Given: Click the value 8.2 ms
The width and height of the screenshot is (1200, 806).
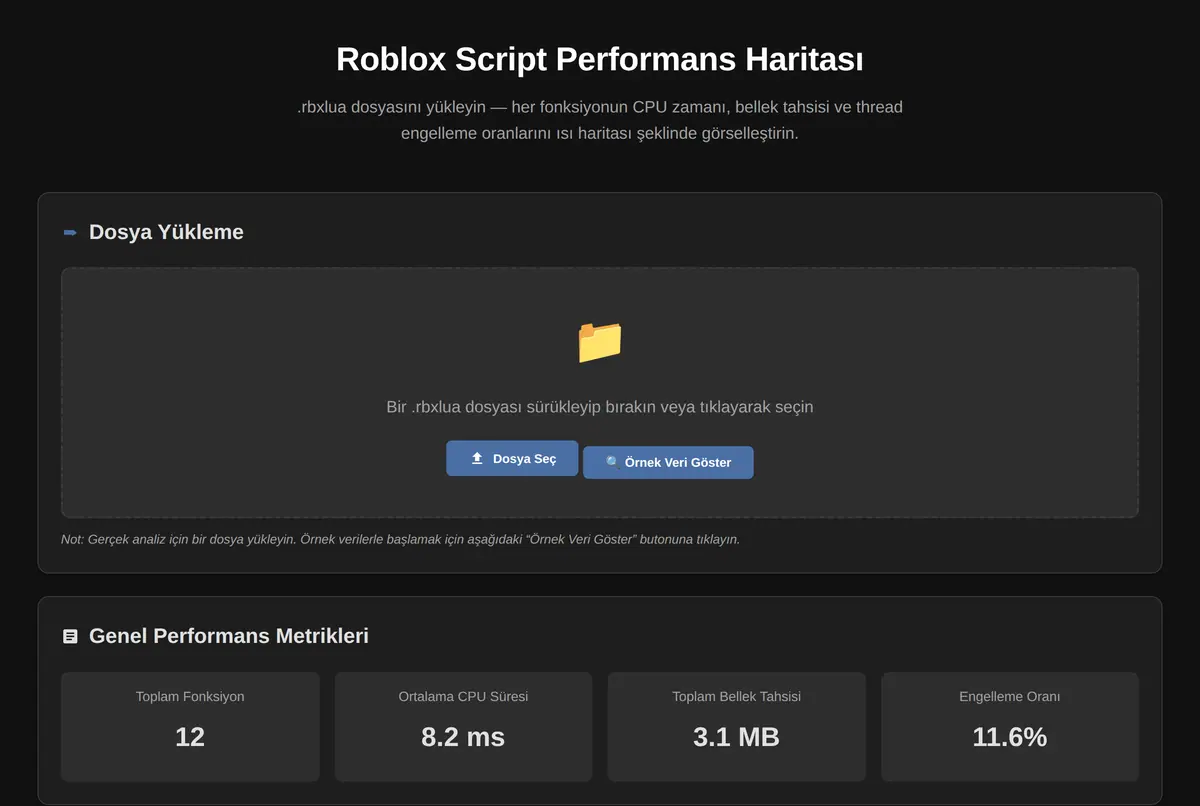Looking at the screenshot, I should pos(463,737).
